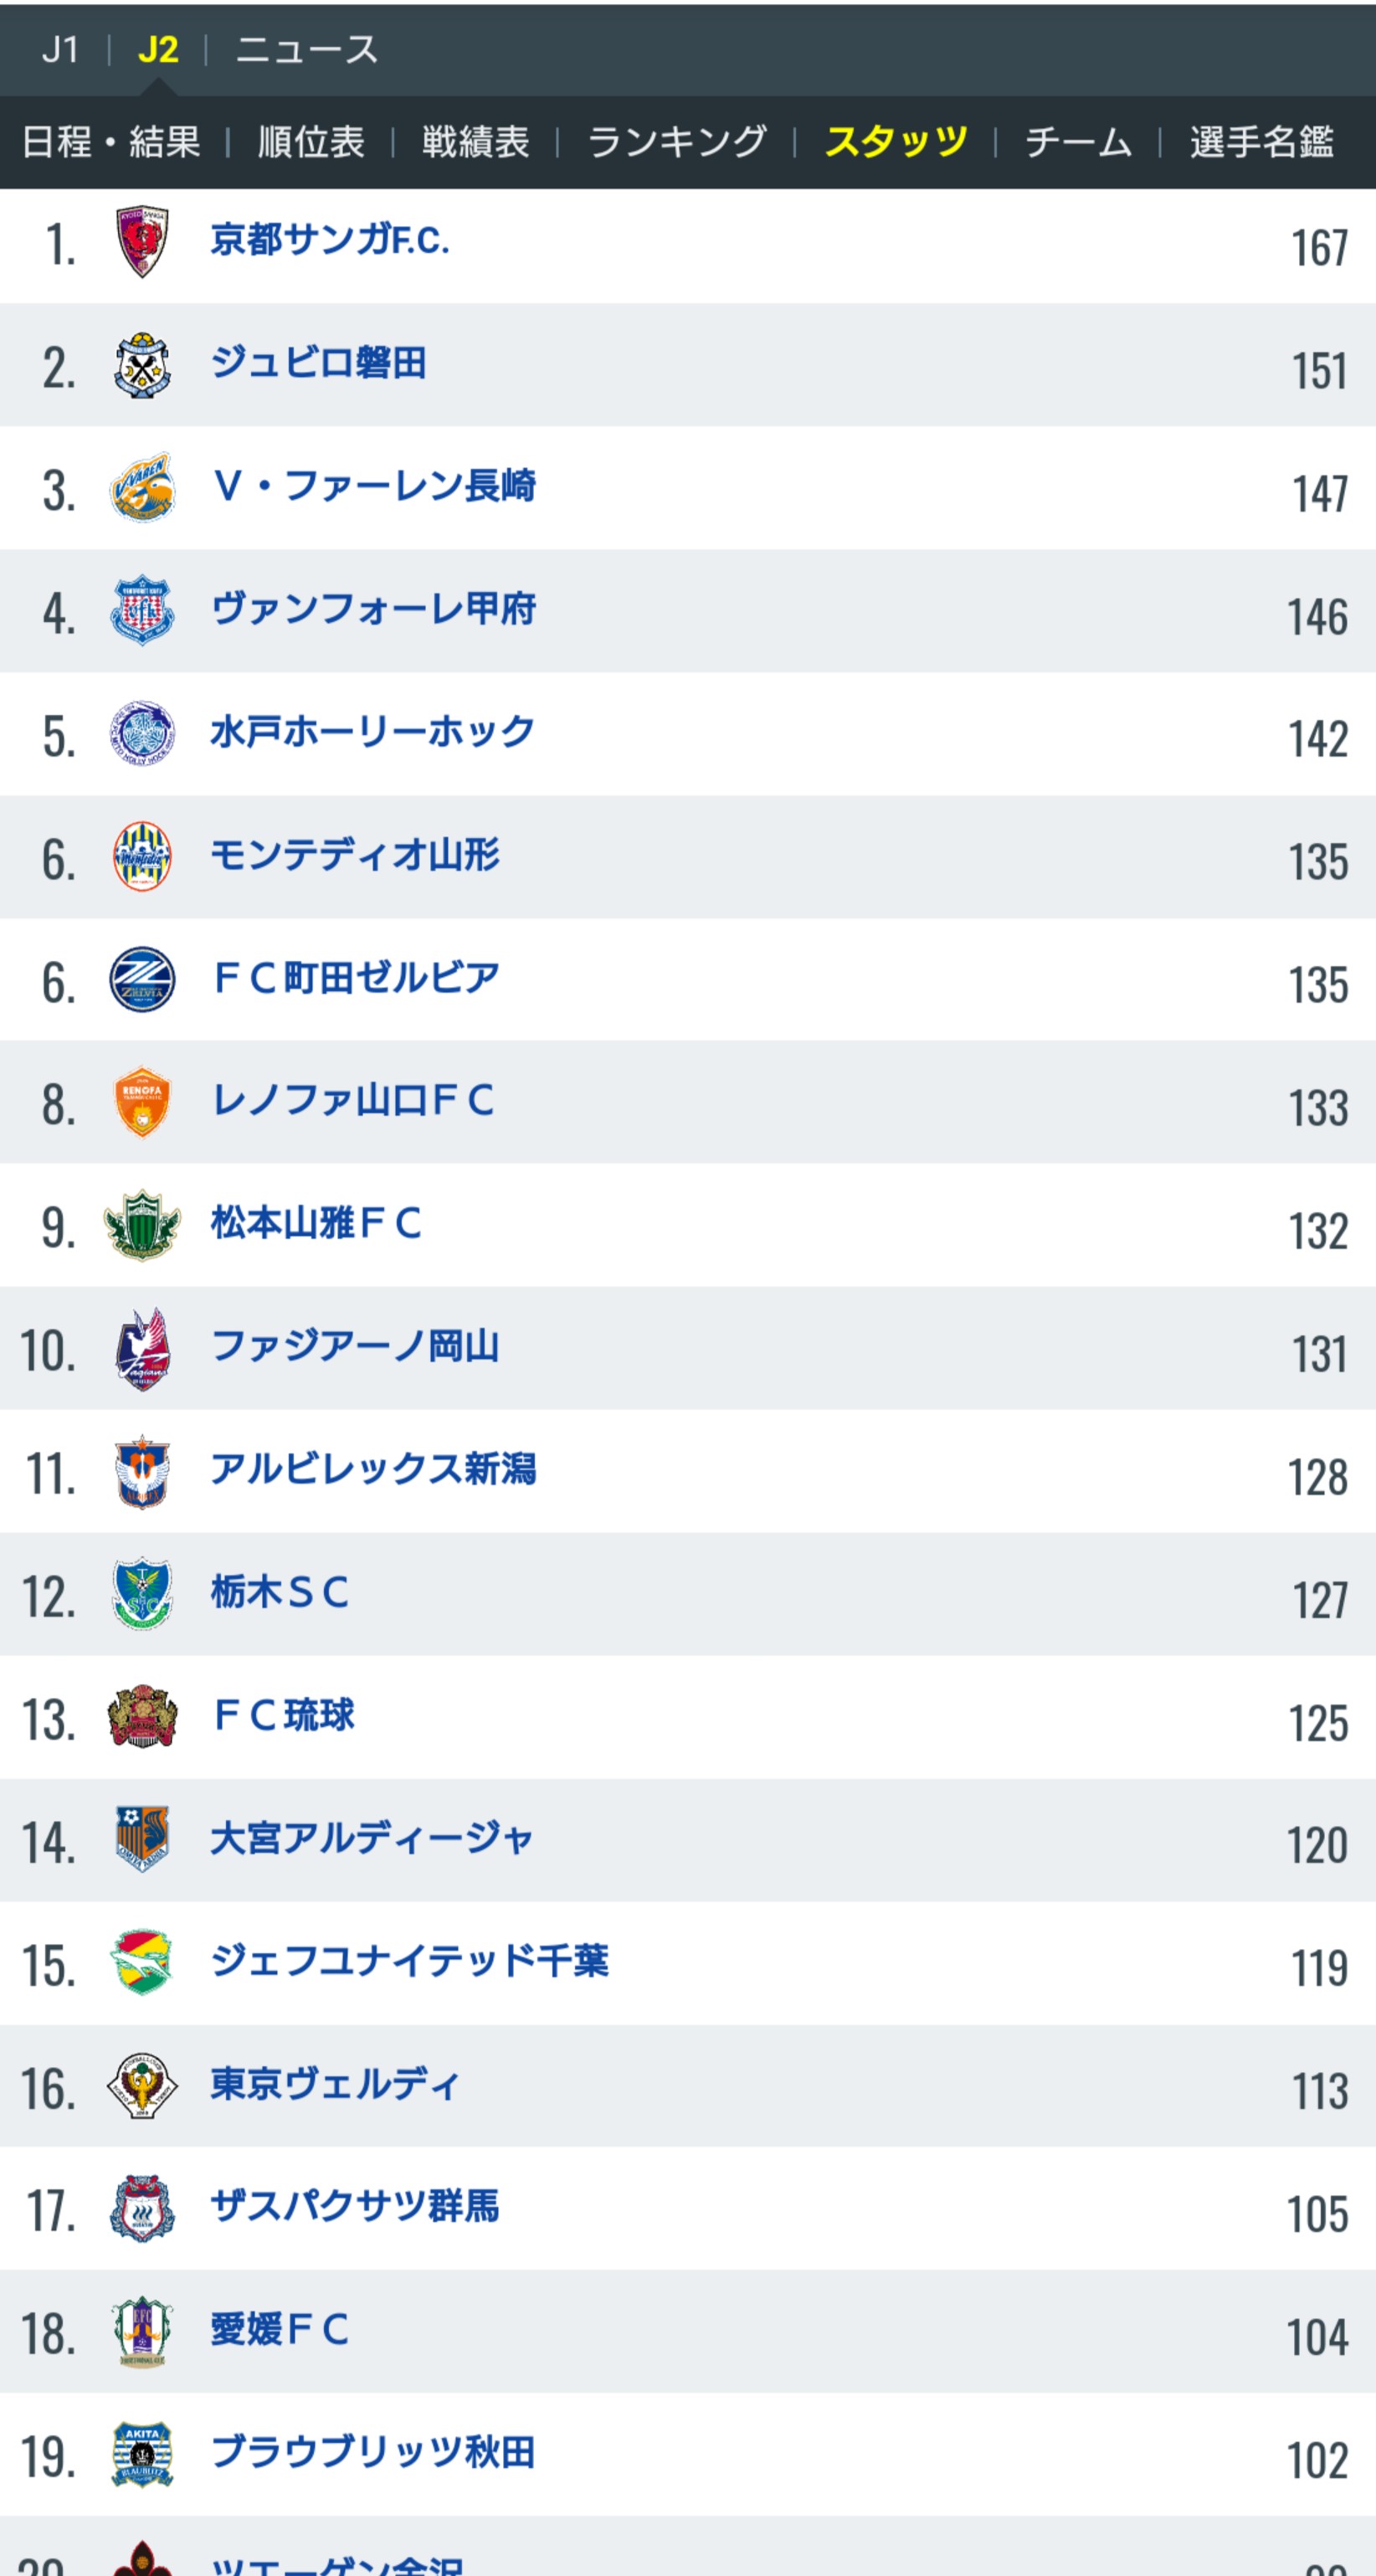Open the 東京ヴェルディ team link
This screenshot has width=1376, height=2576.
tap(335, 2084)
